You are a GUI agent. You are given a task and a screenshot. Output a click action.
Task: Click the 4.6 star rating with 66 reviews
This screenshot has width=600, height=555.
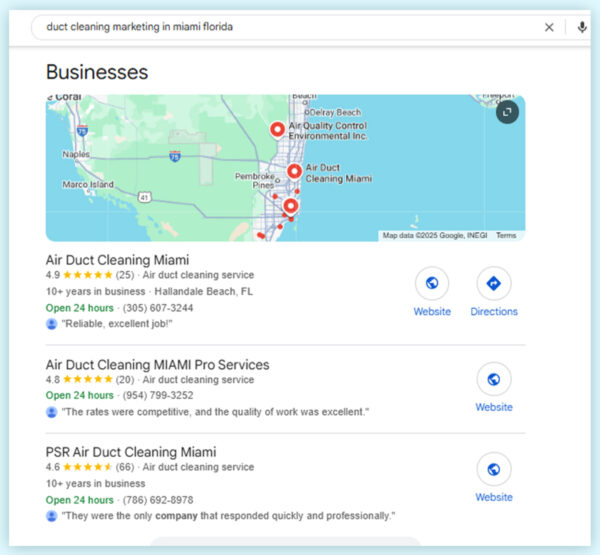point(90,467)
